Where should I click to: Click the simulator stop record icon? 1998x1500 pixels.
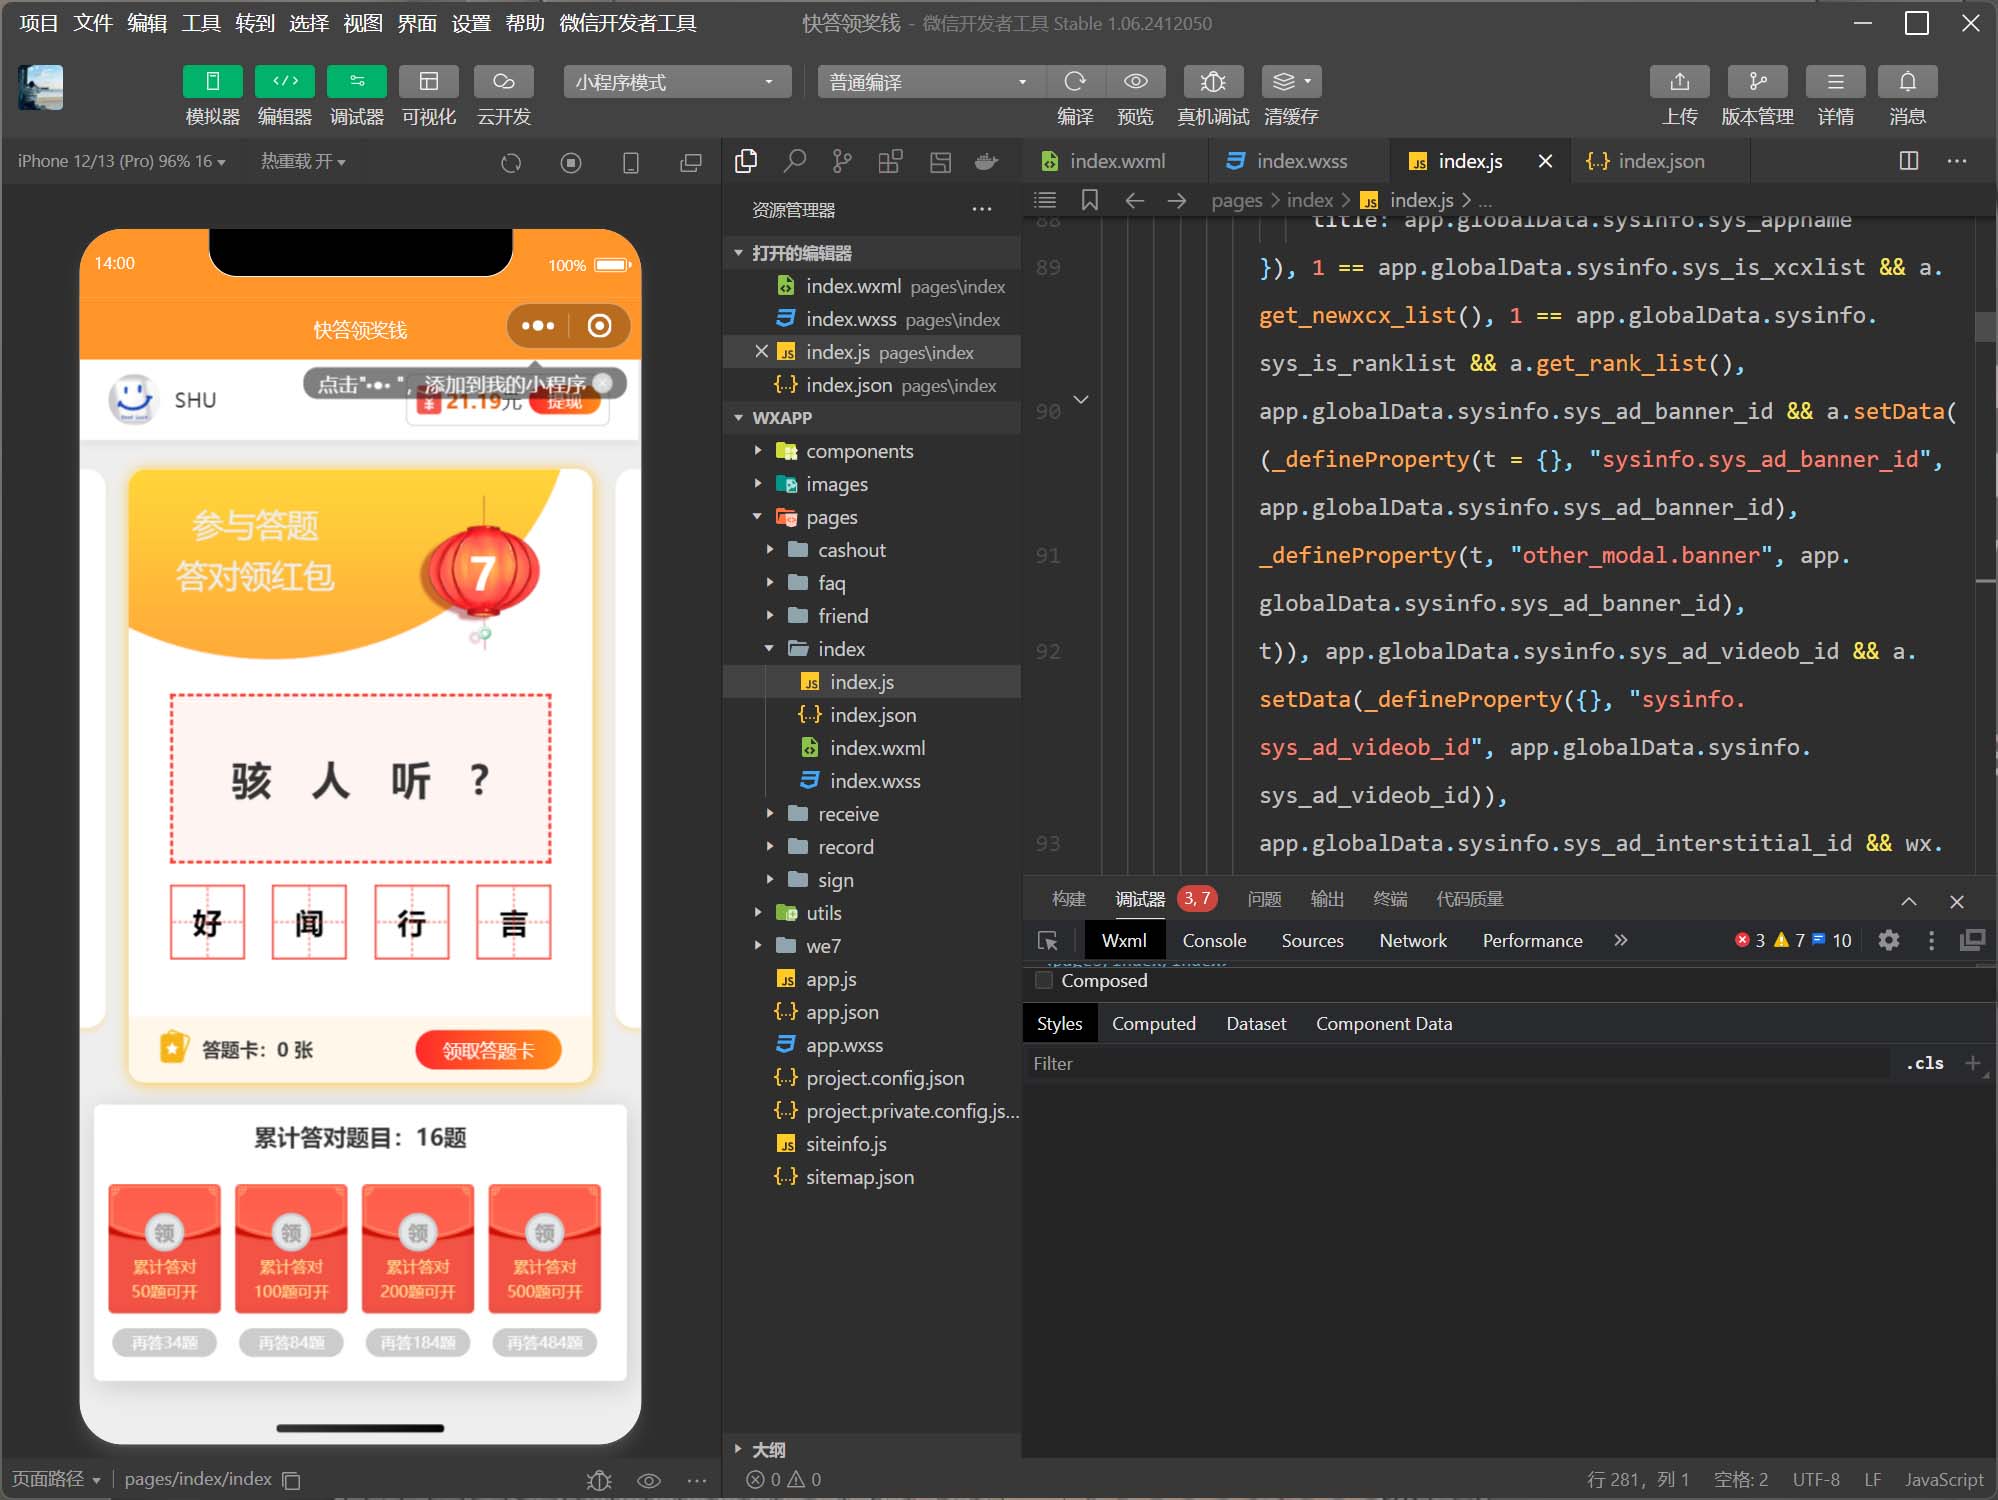[571, 162]
